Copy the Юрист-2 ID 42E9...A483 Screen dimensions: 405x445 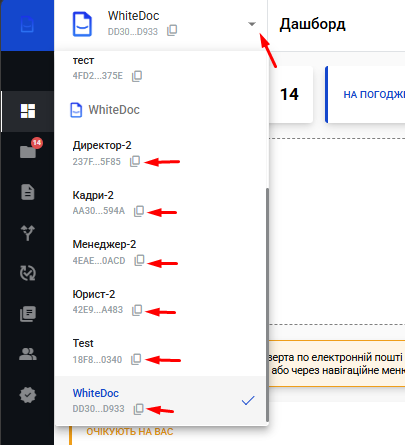(137, 310)
